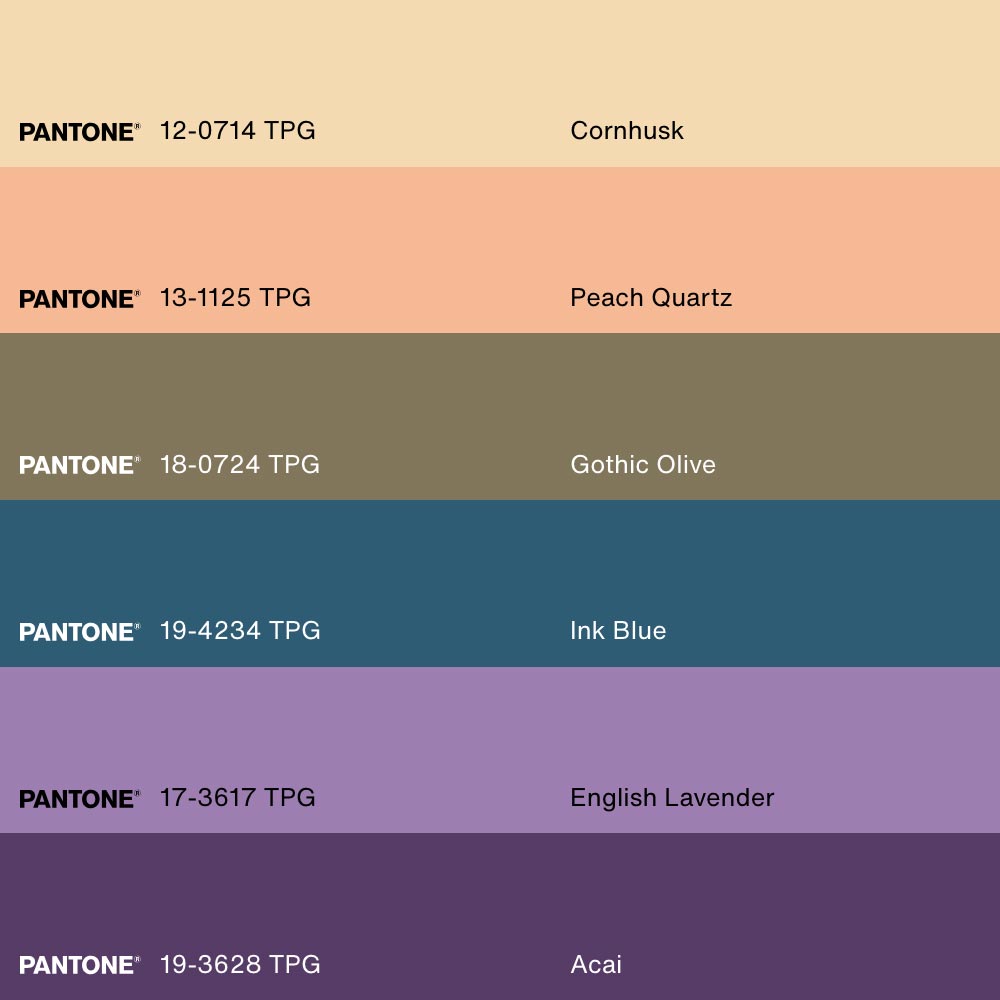This screenshot has width=1000, height=1000.
Task: Click the code 19-4234 TPG
Action: click(x=240, y=630)
